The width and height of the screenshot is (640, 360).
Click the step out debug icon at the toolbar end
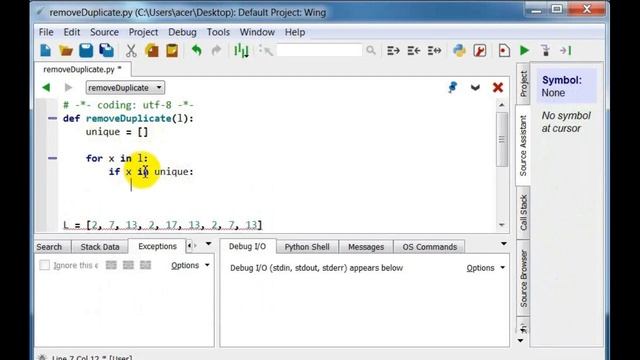(566, 51)
